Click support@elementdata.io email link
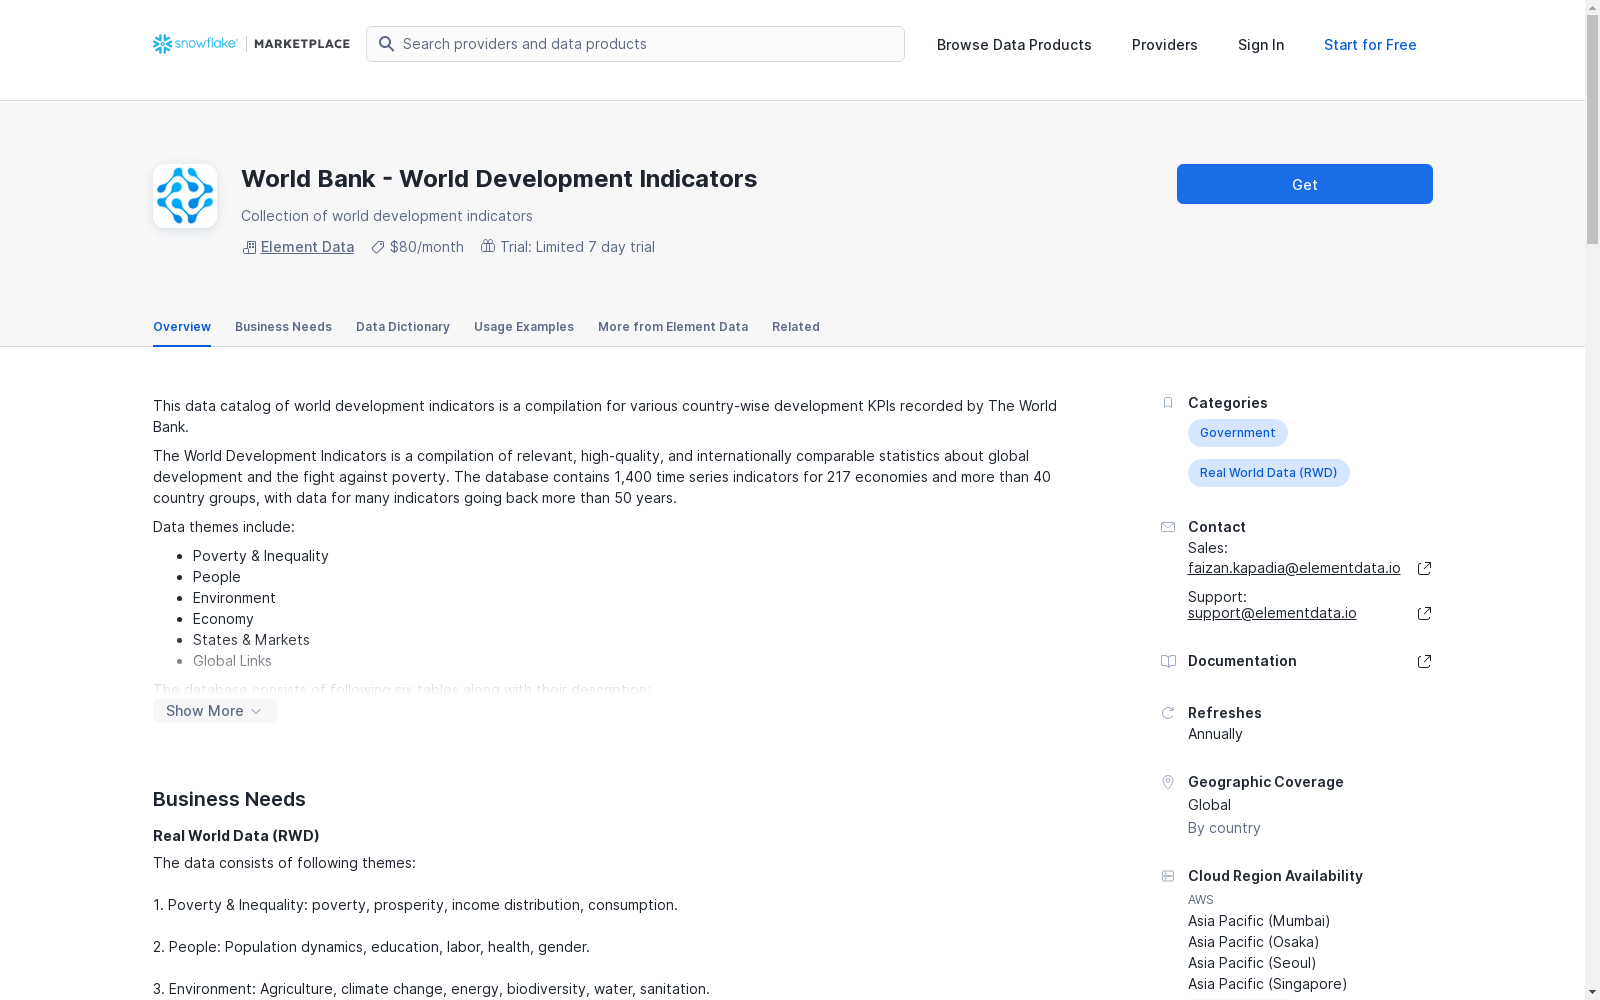The height and width of the screenshot is (1000, 1600). click(1272, 613)
